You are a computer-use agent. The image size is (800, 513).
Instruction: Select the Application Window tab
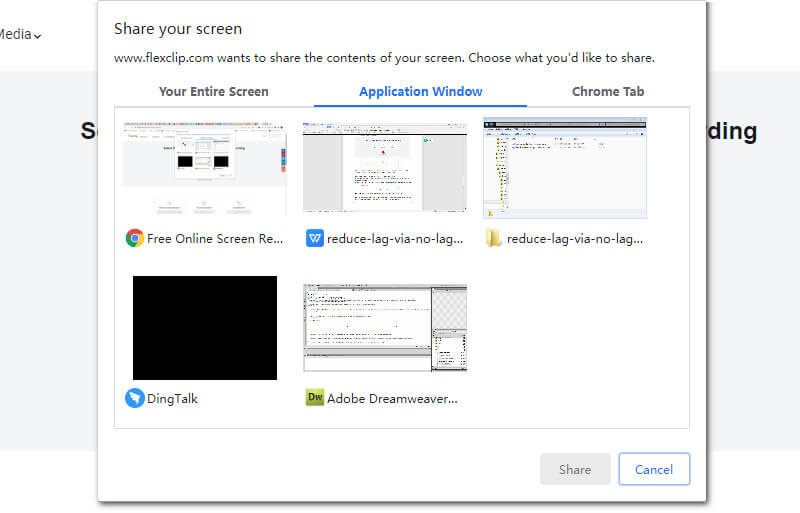(x=420, y=92)
